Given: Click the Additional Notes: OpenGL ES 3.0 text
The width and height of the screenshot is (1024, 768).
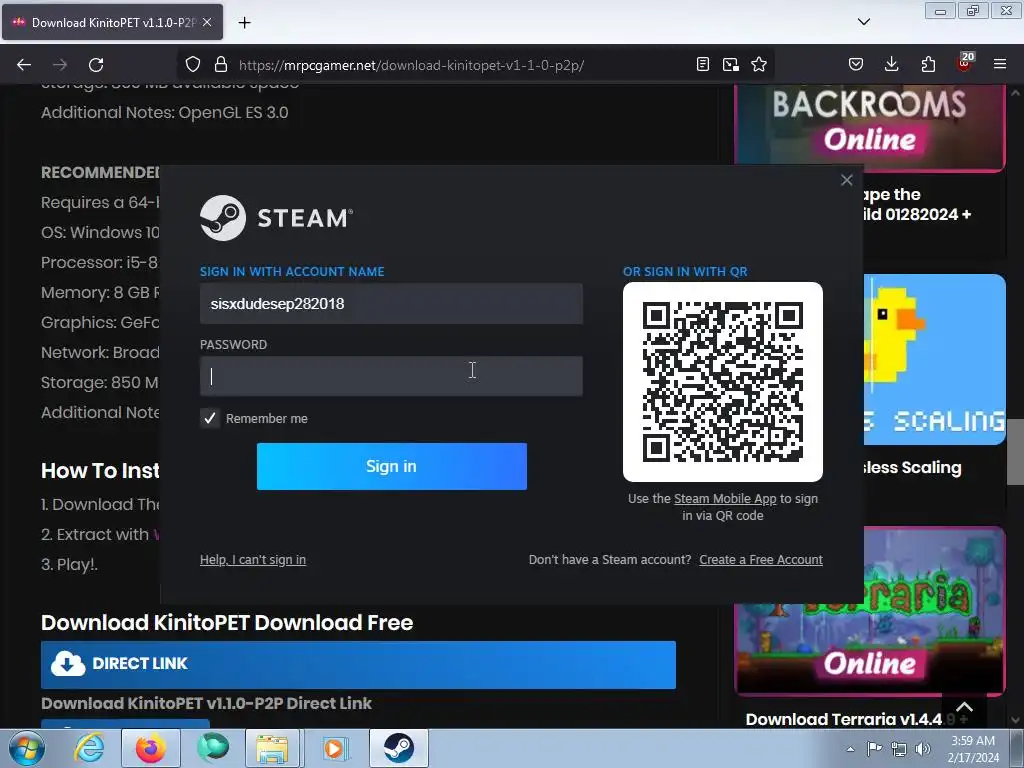Looking at the screenshot, I should [165, 112].
